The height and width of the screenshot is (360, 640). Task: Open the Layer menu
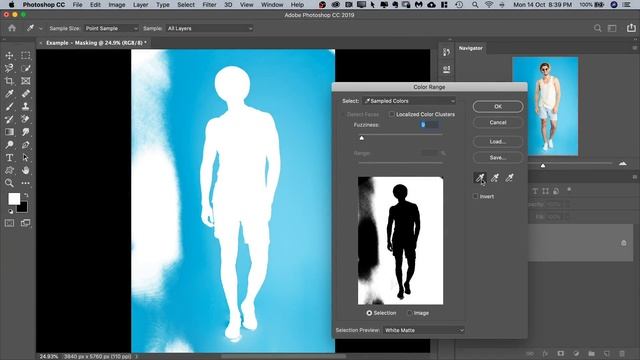[140, 5]
